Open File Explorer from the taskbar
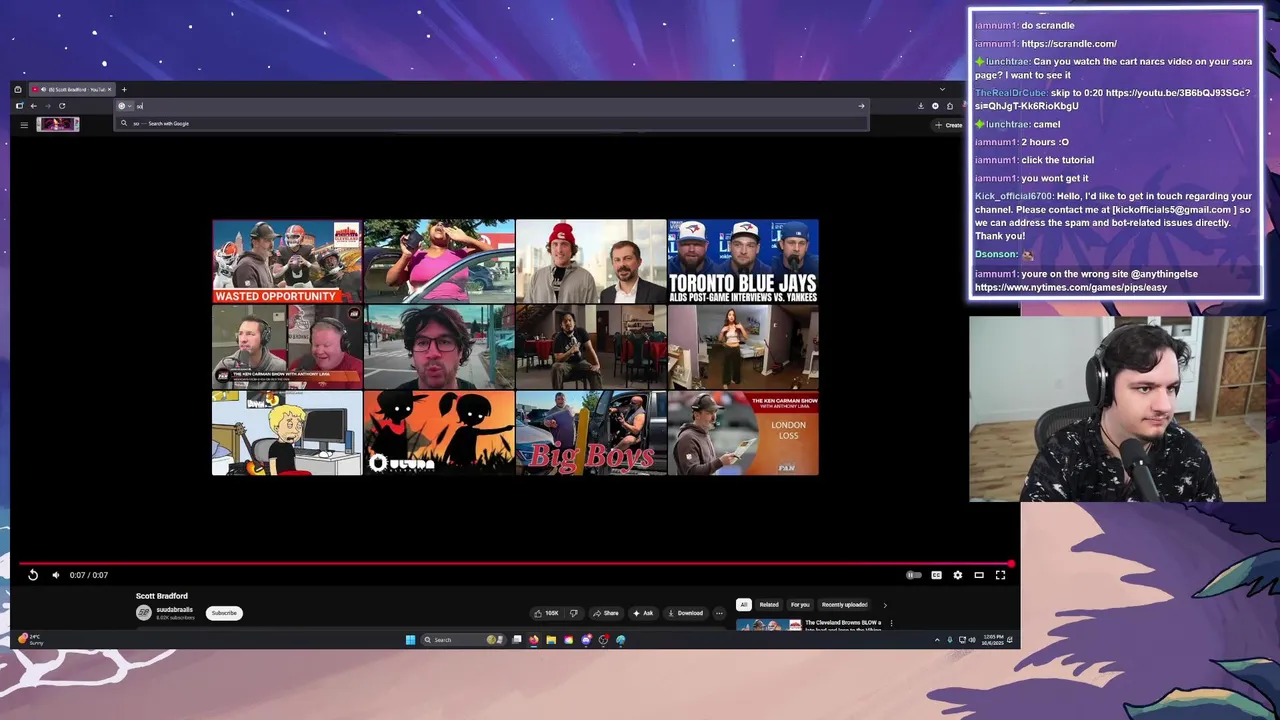Screen dimensions: 1280x720 click(x=551, y=640)
